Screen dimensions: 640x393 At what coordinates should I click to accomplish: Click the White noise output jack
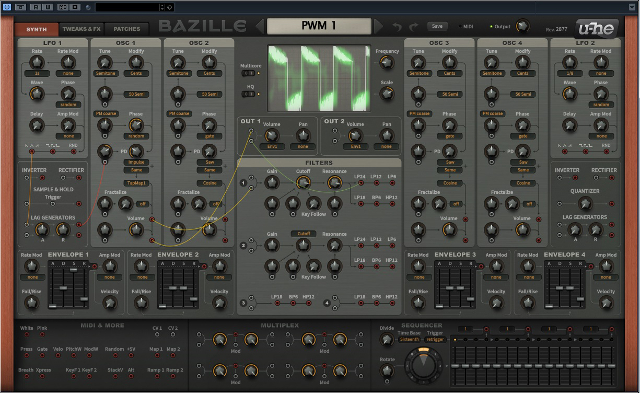point(27,334)
